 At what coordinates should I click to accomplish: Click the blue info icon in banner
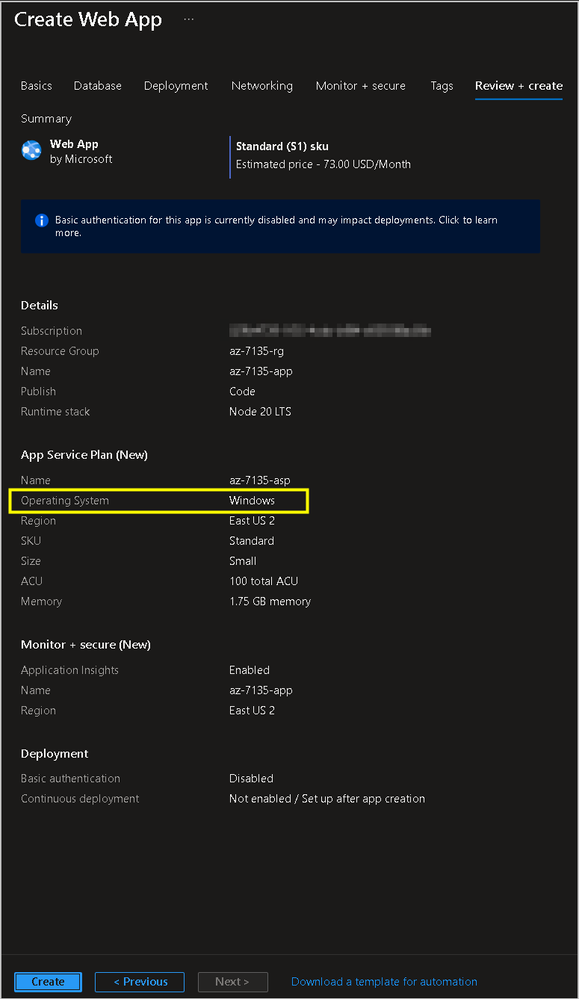pyautogui.click(x=41, y=220)
